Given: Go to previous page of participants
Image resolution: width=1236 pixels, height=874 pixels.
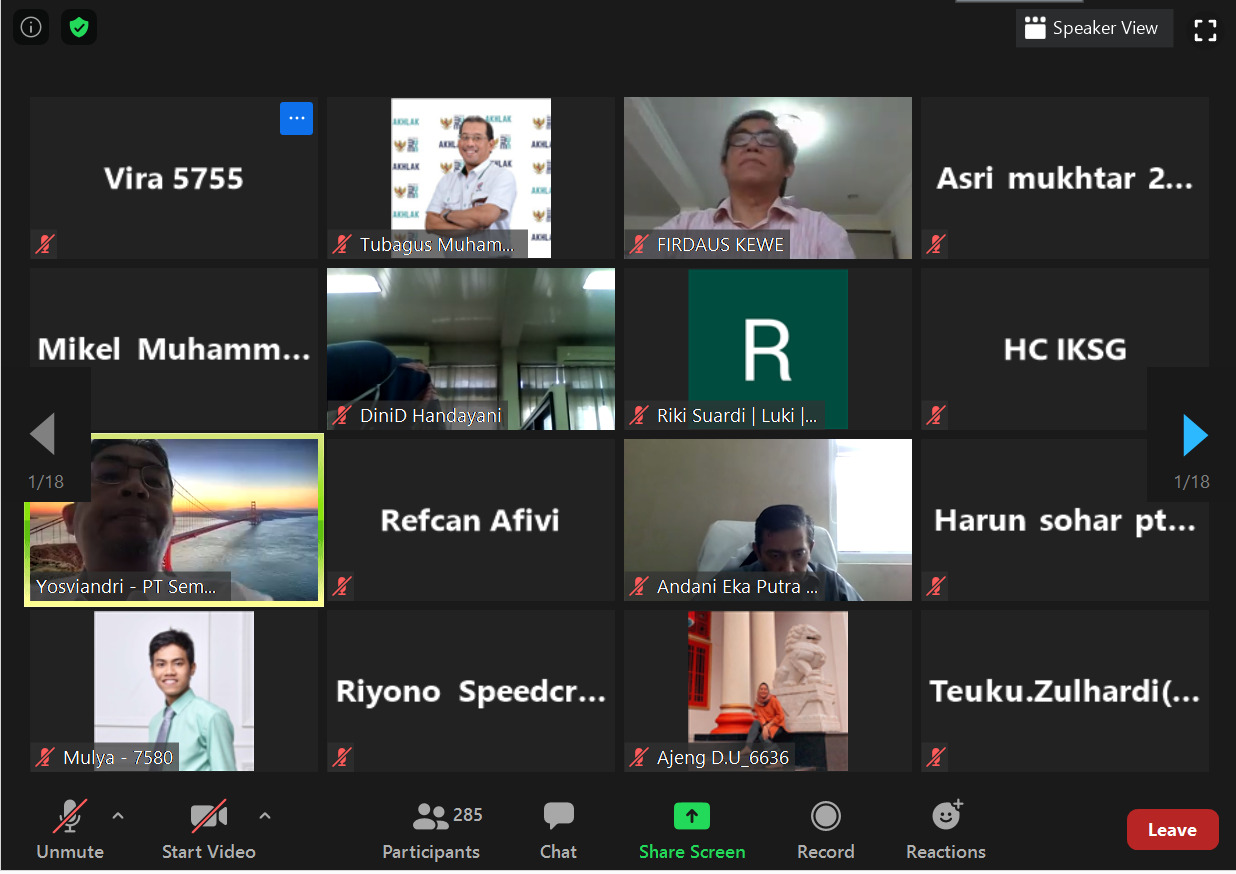Looking at the screenshot, I should pyautogui.click(x=42, y=436).
